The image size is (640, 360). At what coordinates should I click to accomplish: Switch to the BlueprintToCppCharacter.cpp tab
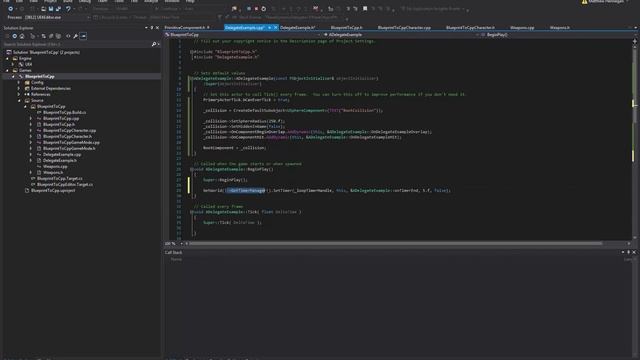(404, 28)
